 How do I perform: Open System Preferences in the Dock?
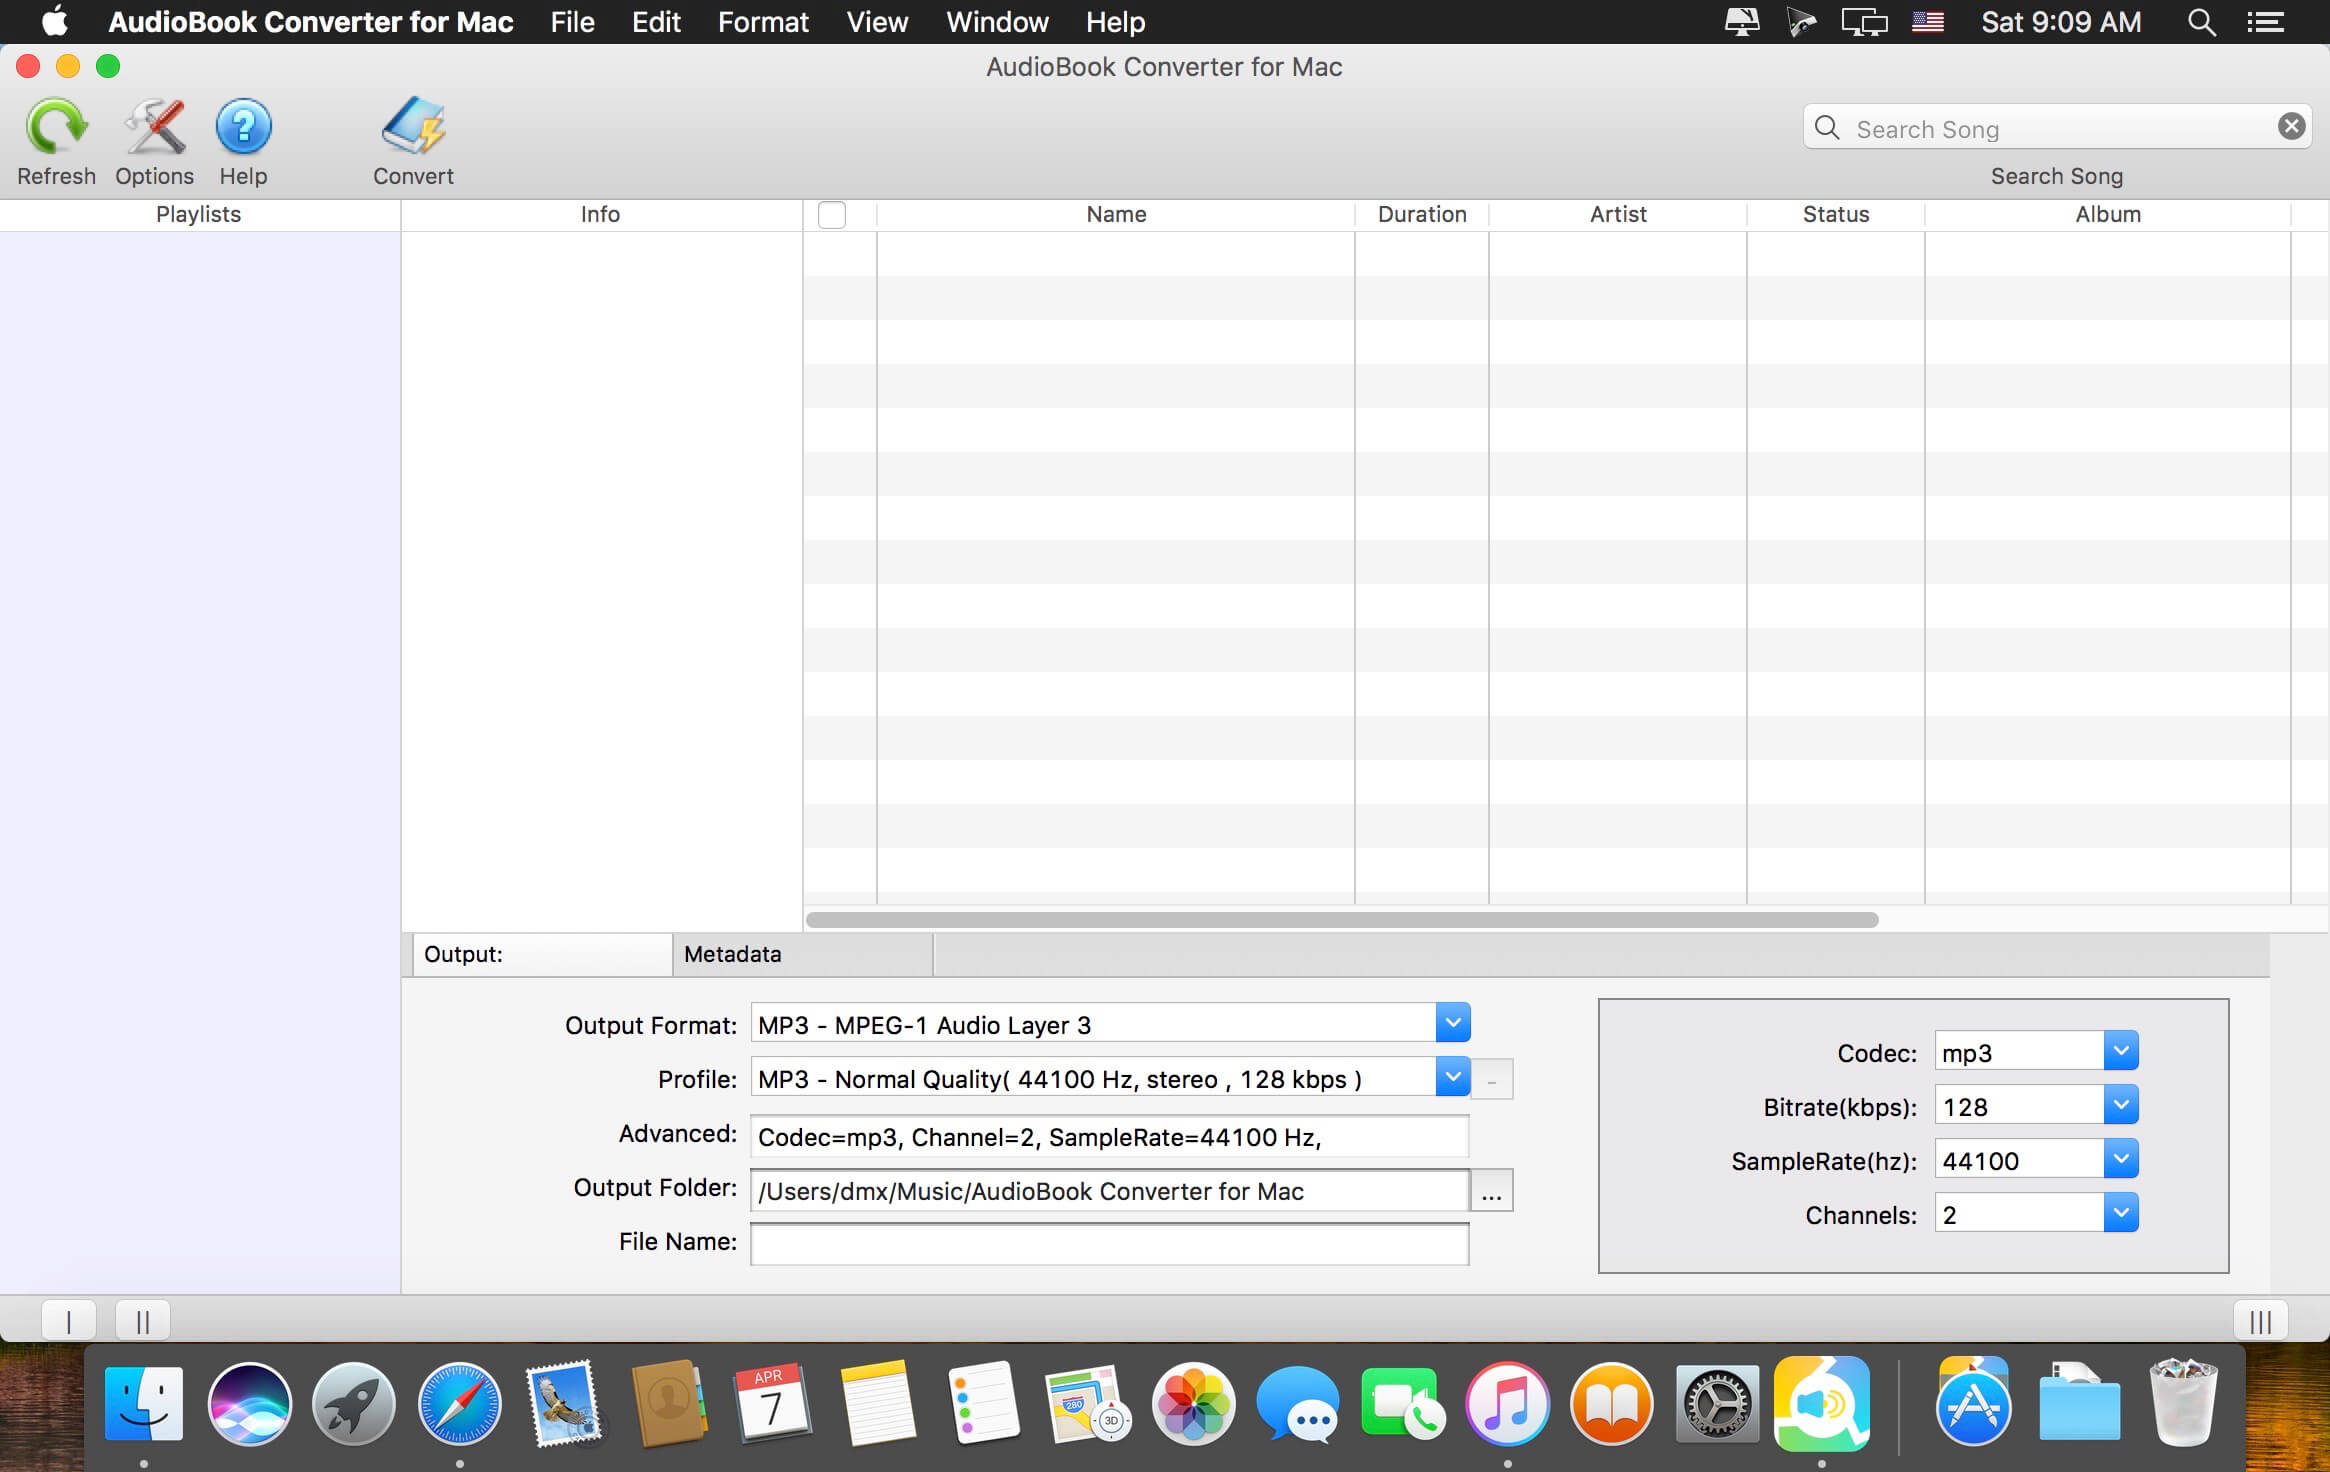click(1717, 1403)
